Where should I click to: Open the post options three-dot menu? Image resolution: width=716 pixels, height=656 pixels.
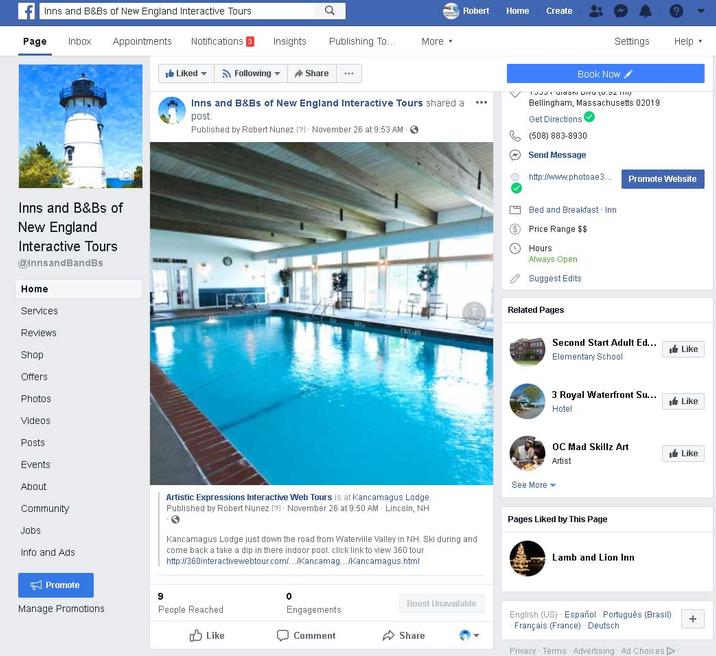tap(481, 102)
